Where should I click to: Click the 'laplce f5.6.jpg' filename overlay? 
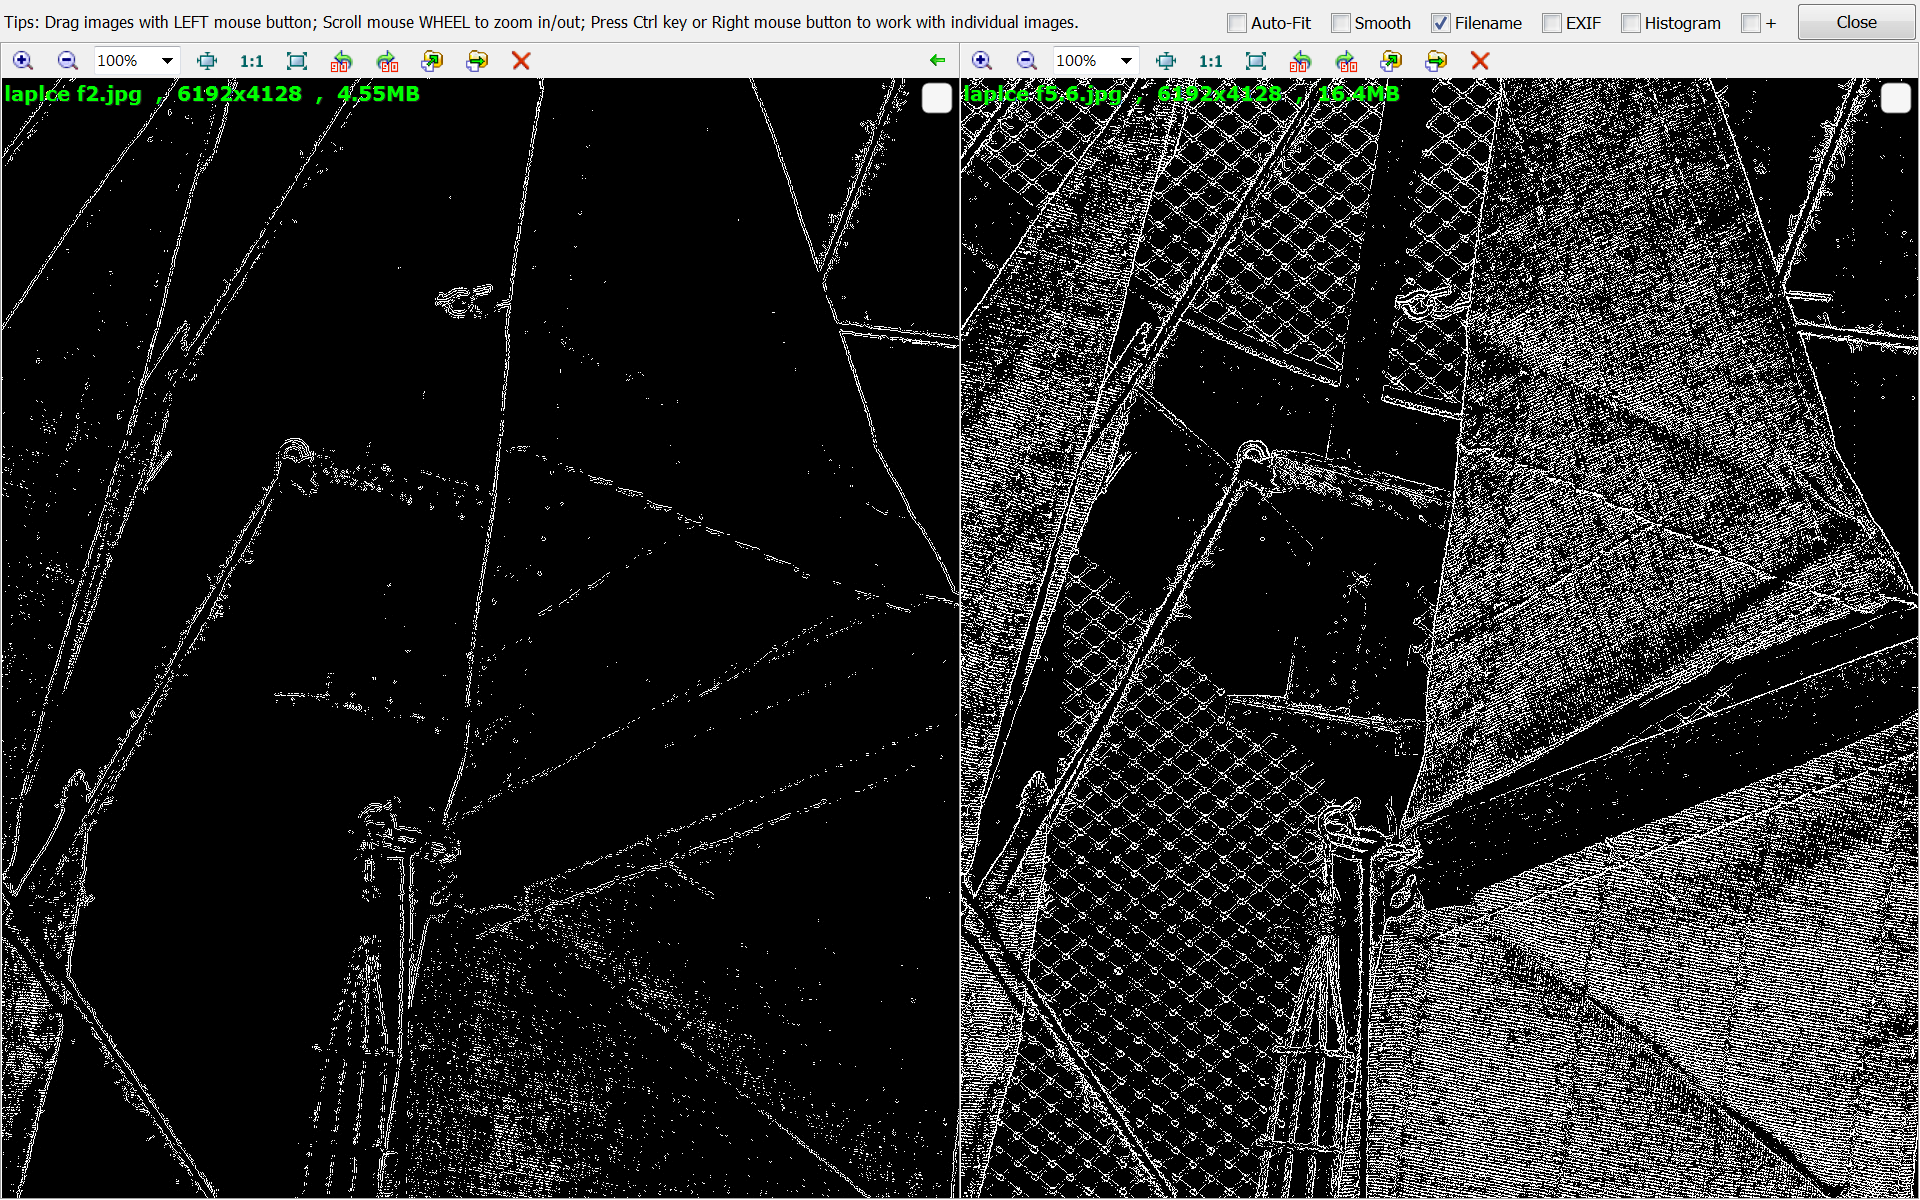(x=1042, y=94)
